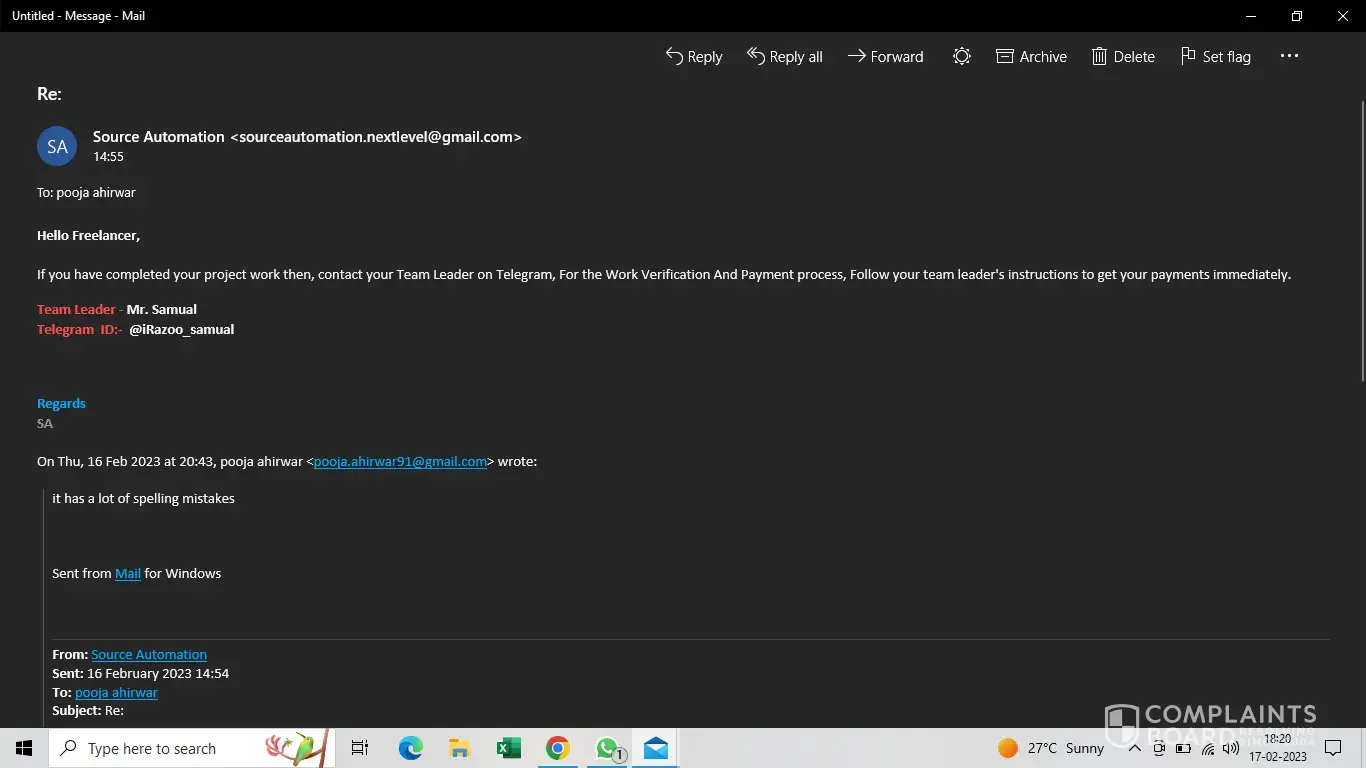Delete the email with trash icon

pyautogui.click(x=1123, y=57)
